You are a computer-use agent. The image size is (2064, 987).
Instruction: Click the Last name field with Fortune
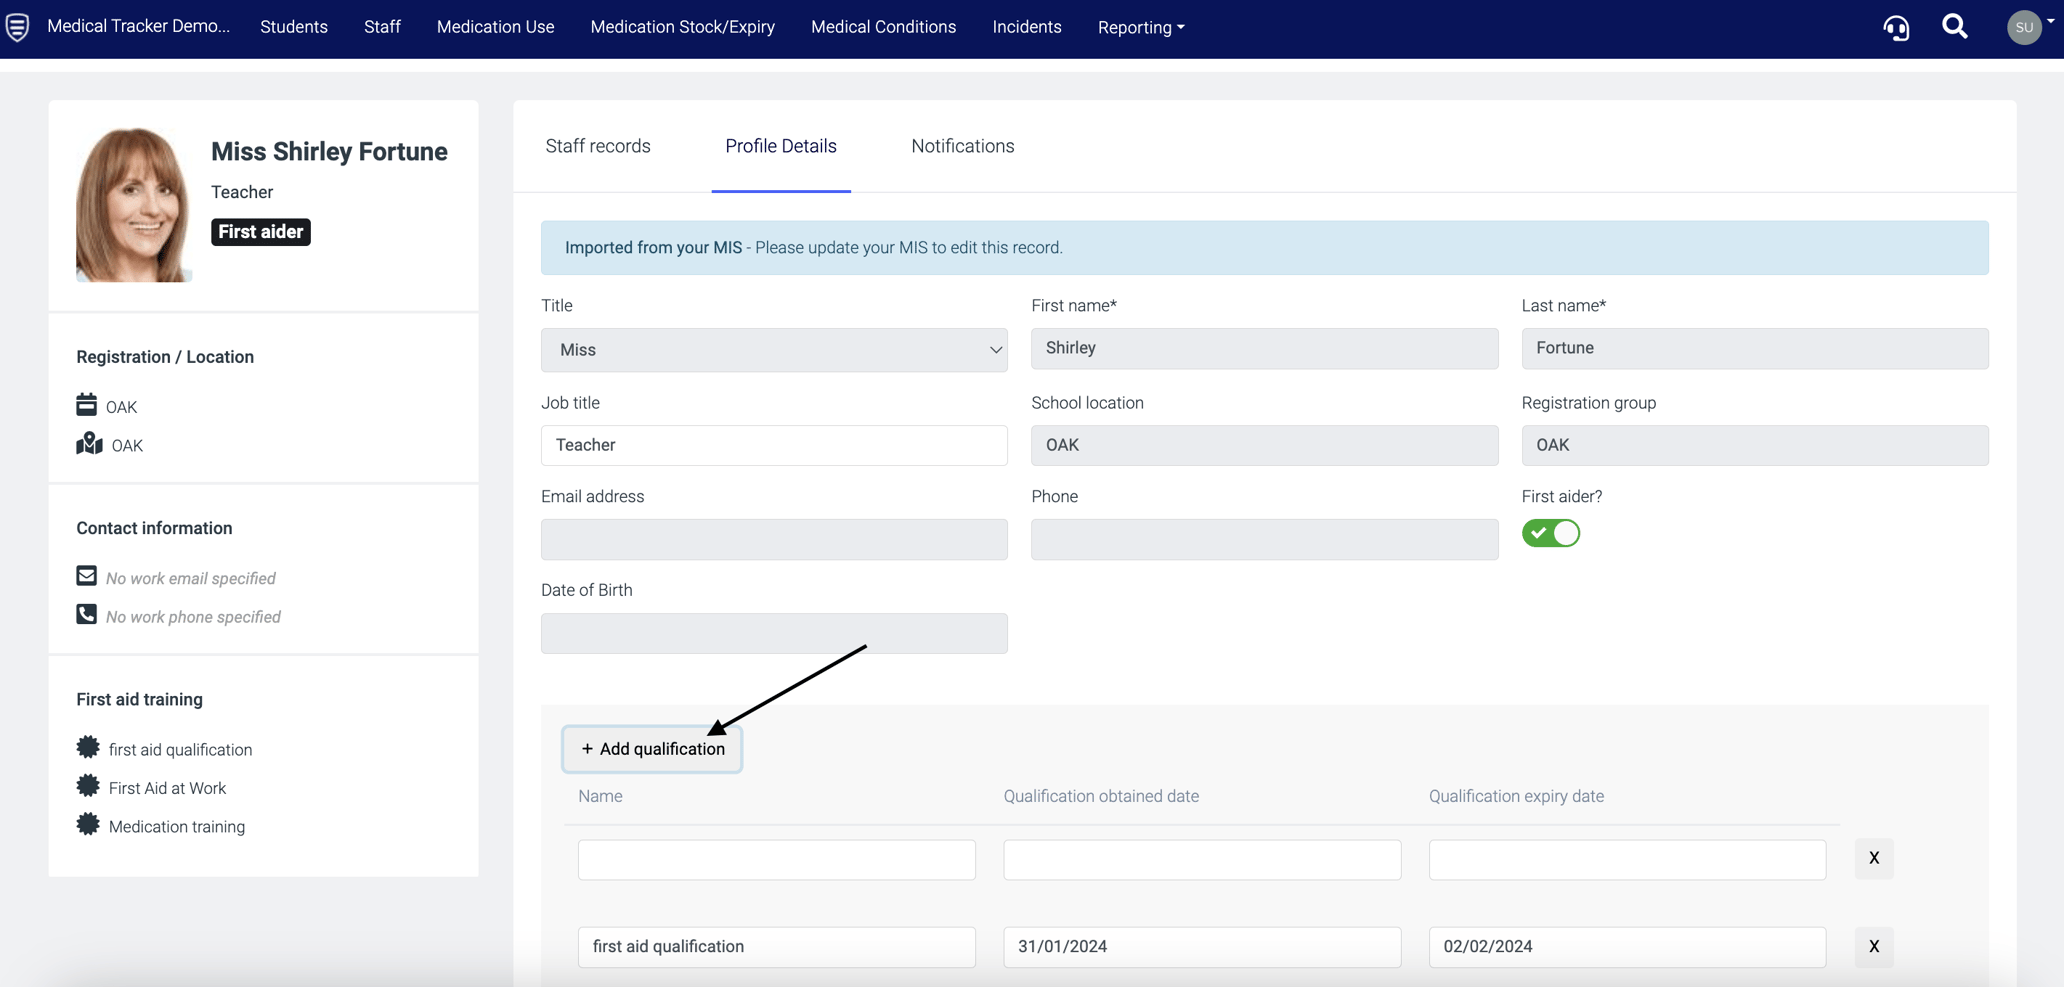1755,348
